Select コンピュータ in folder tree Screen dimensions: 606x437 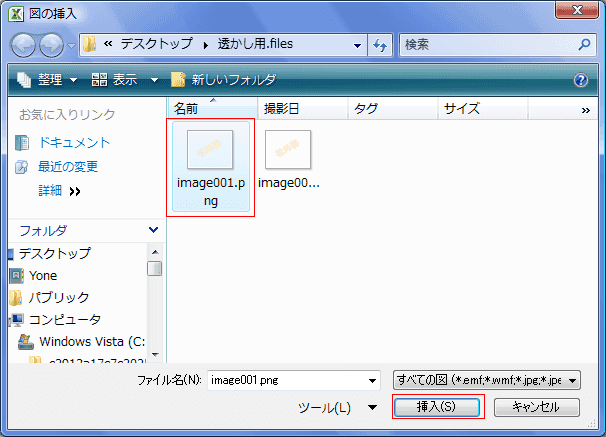coord(65,320)
